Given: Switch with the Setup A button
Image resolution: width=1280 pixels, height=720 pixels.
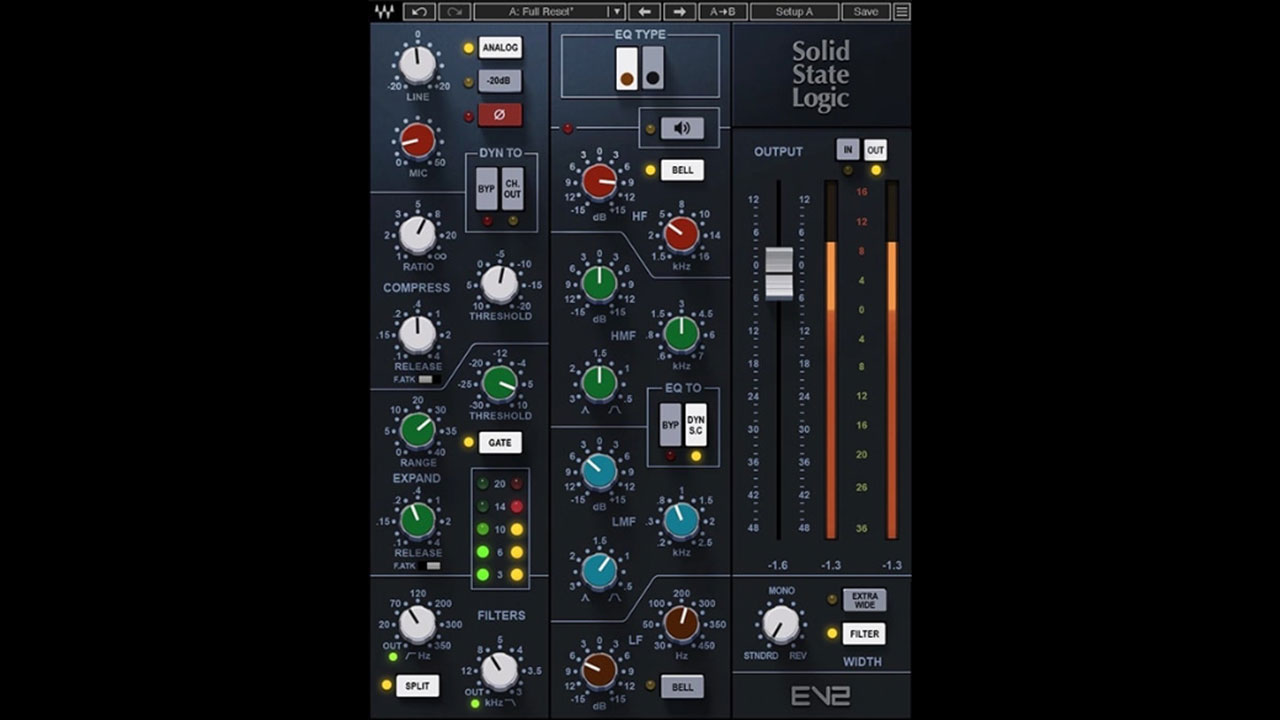Looking at the screenshot, I should [794, 12].
